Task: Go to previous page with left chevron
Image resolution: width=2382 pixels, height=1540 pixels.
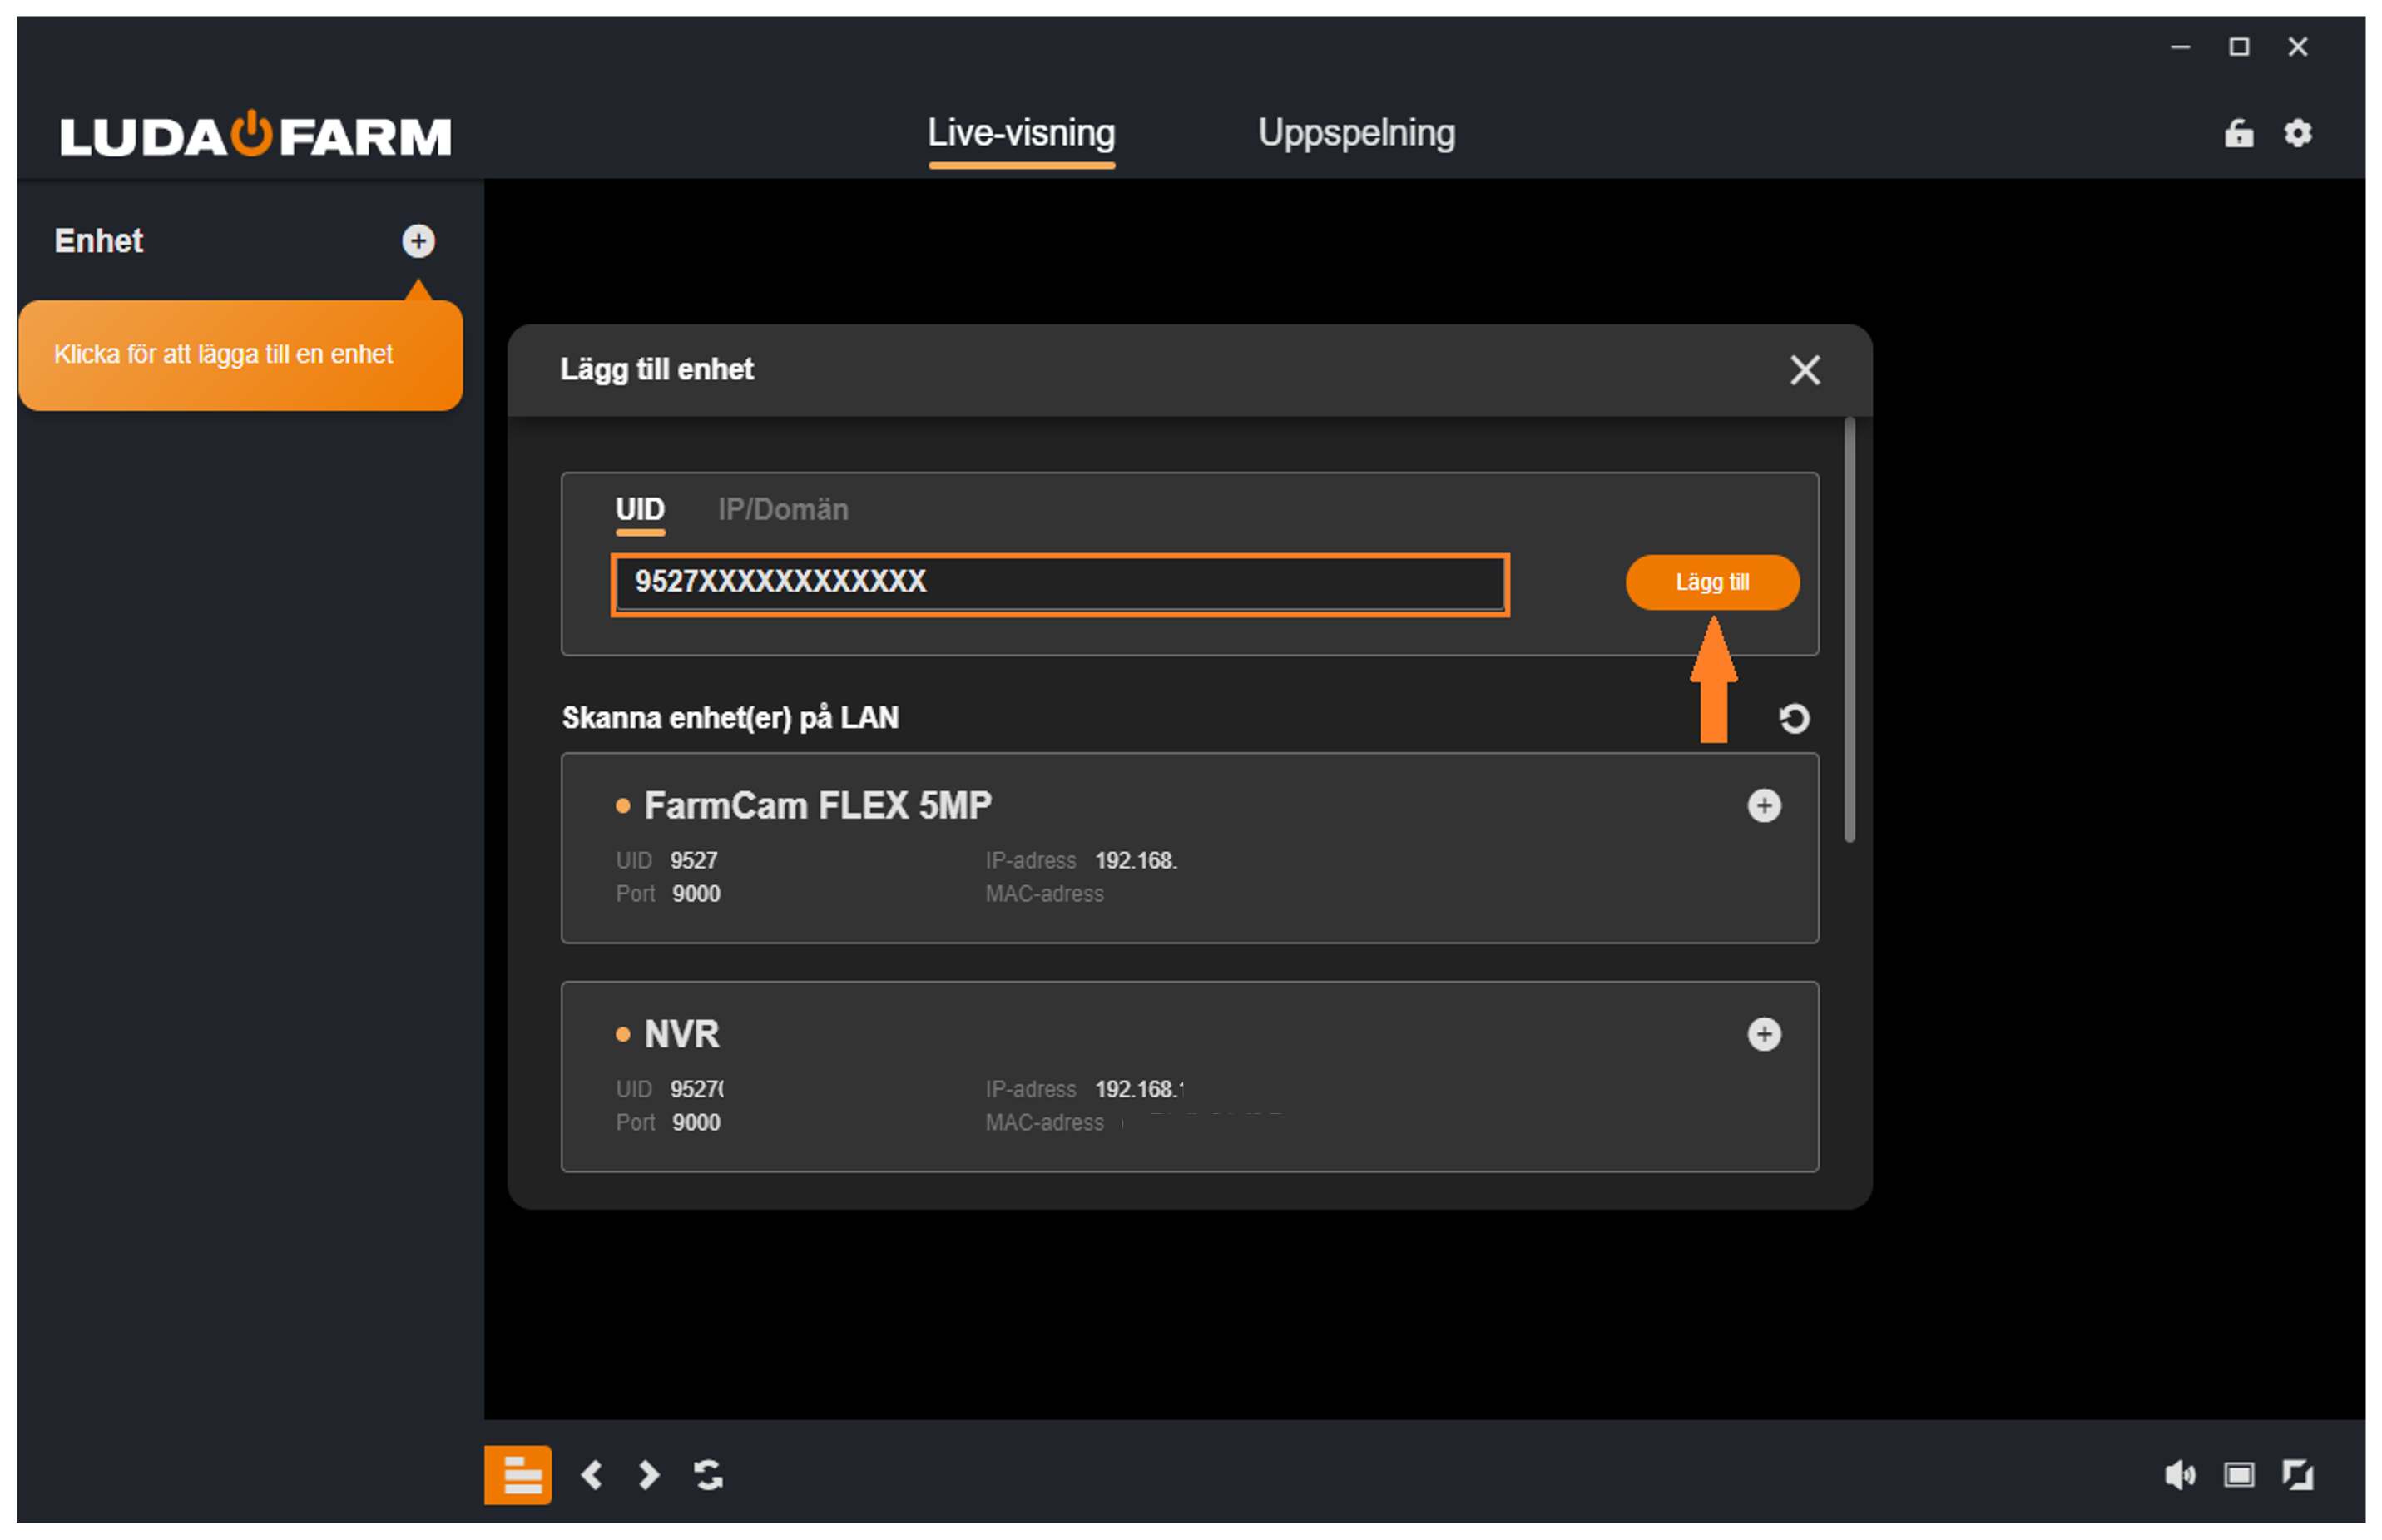Action: coord(592,1474)
